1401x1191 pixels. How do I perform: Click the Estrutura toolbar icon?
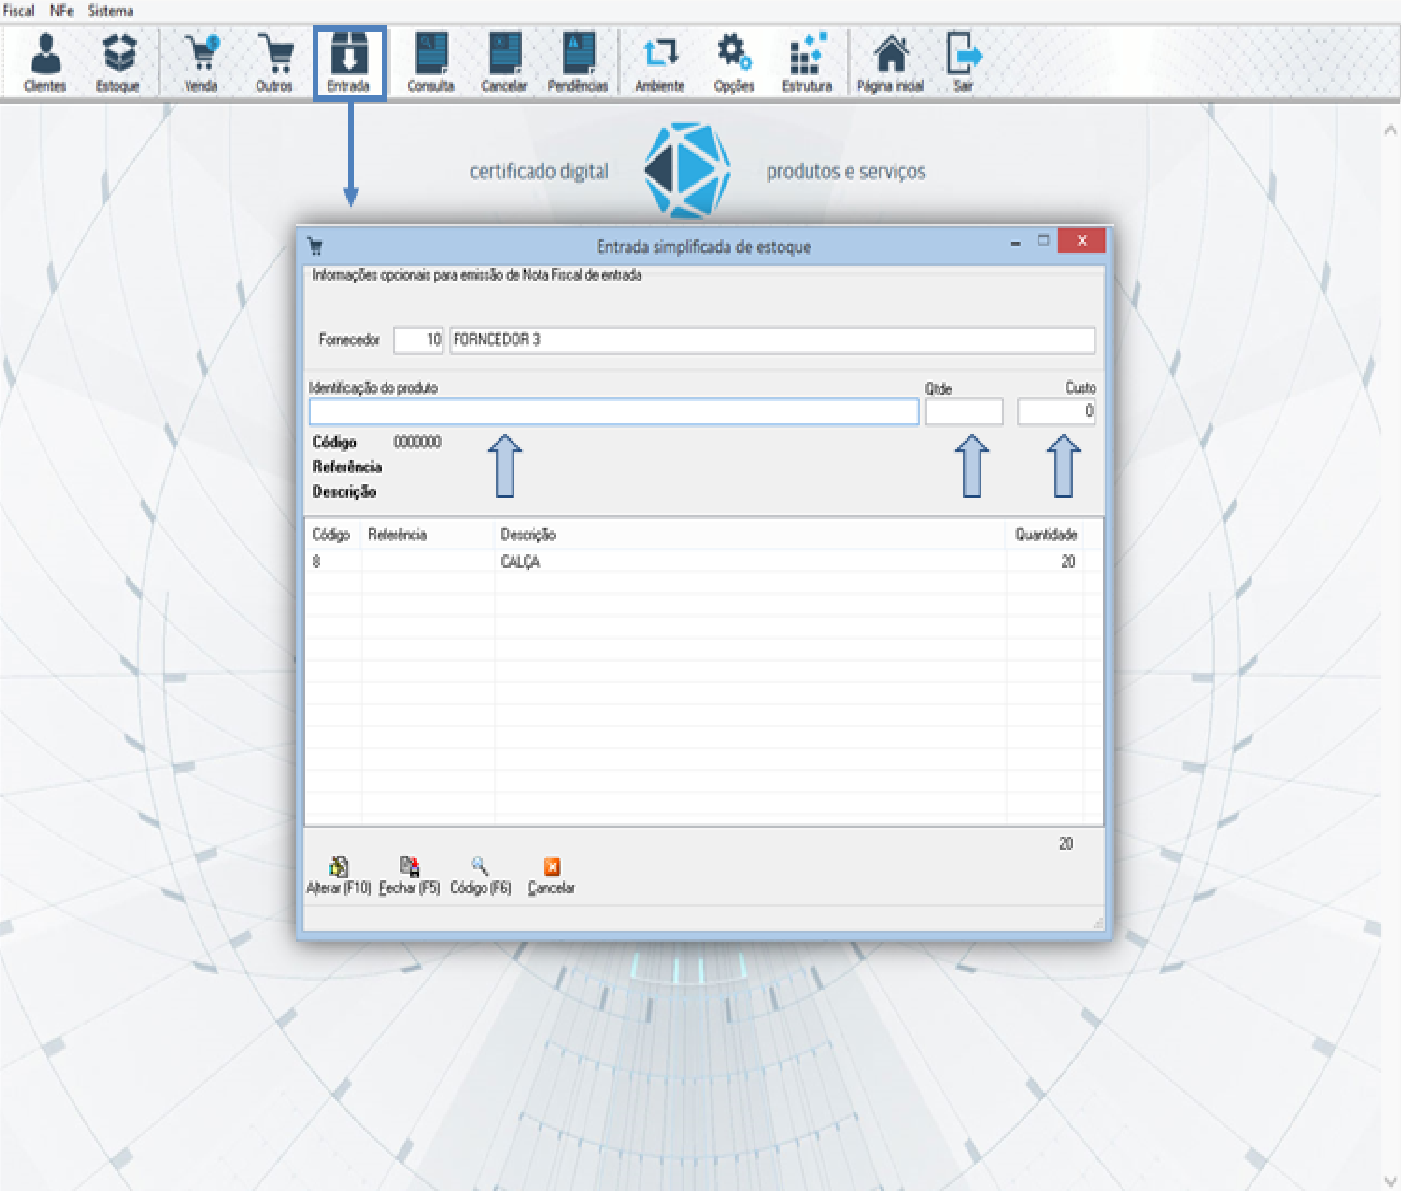click(807, 62)
